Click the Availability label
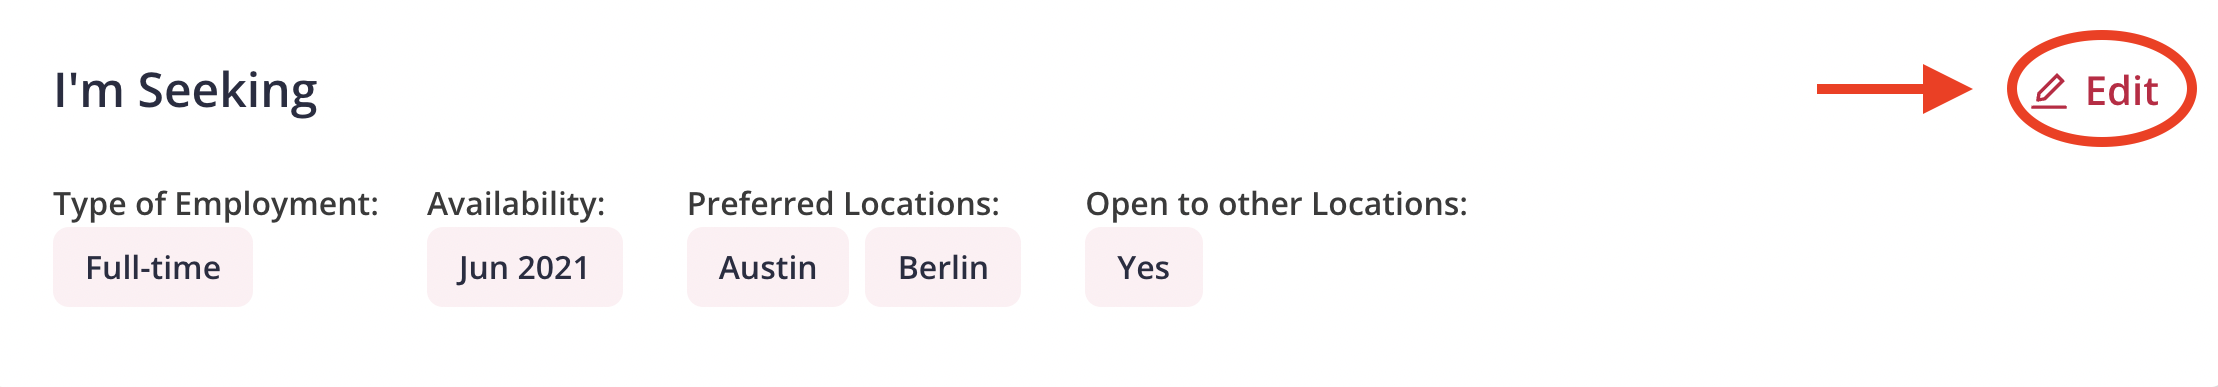Image resolution: width=2218 pixels, height=387 pixels. (x=516, y=204)
